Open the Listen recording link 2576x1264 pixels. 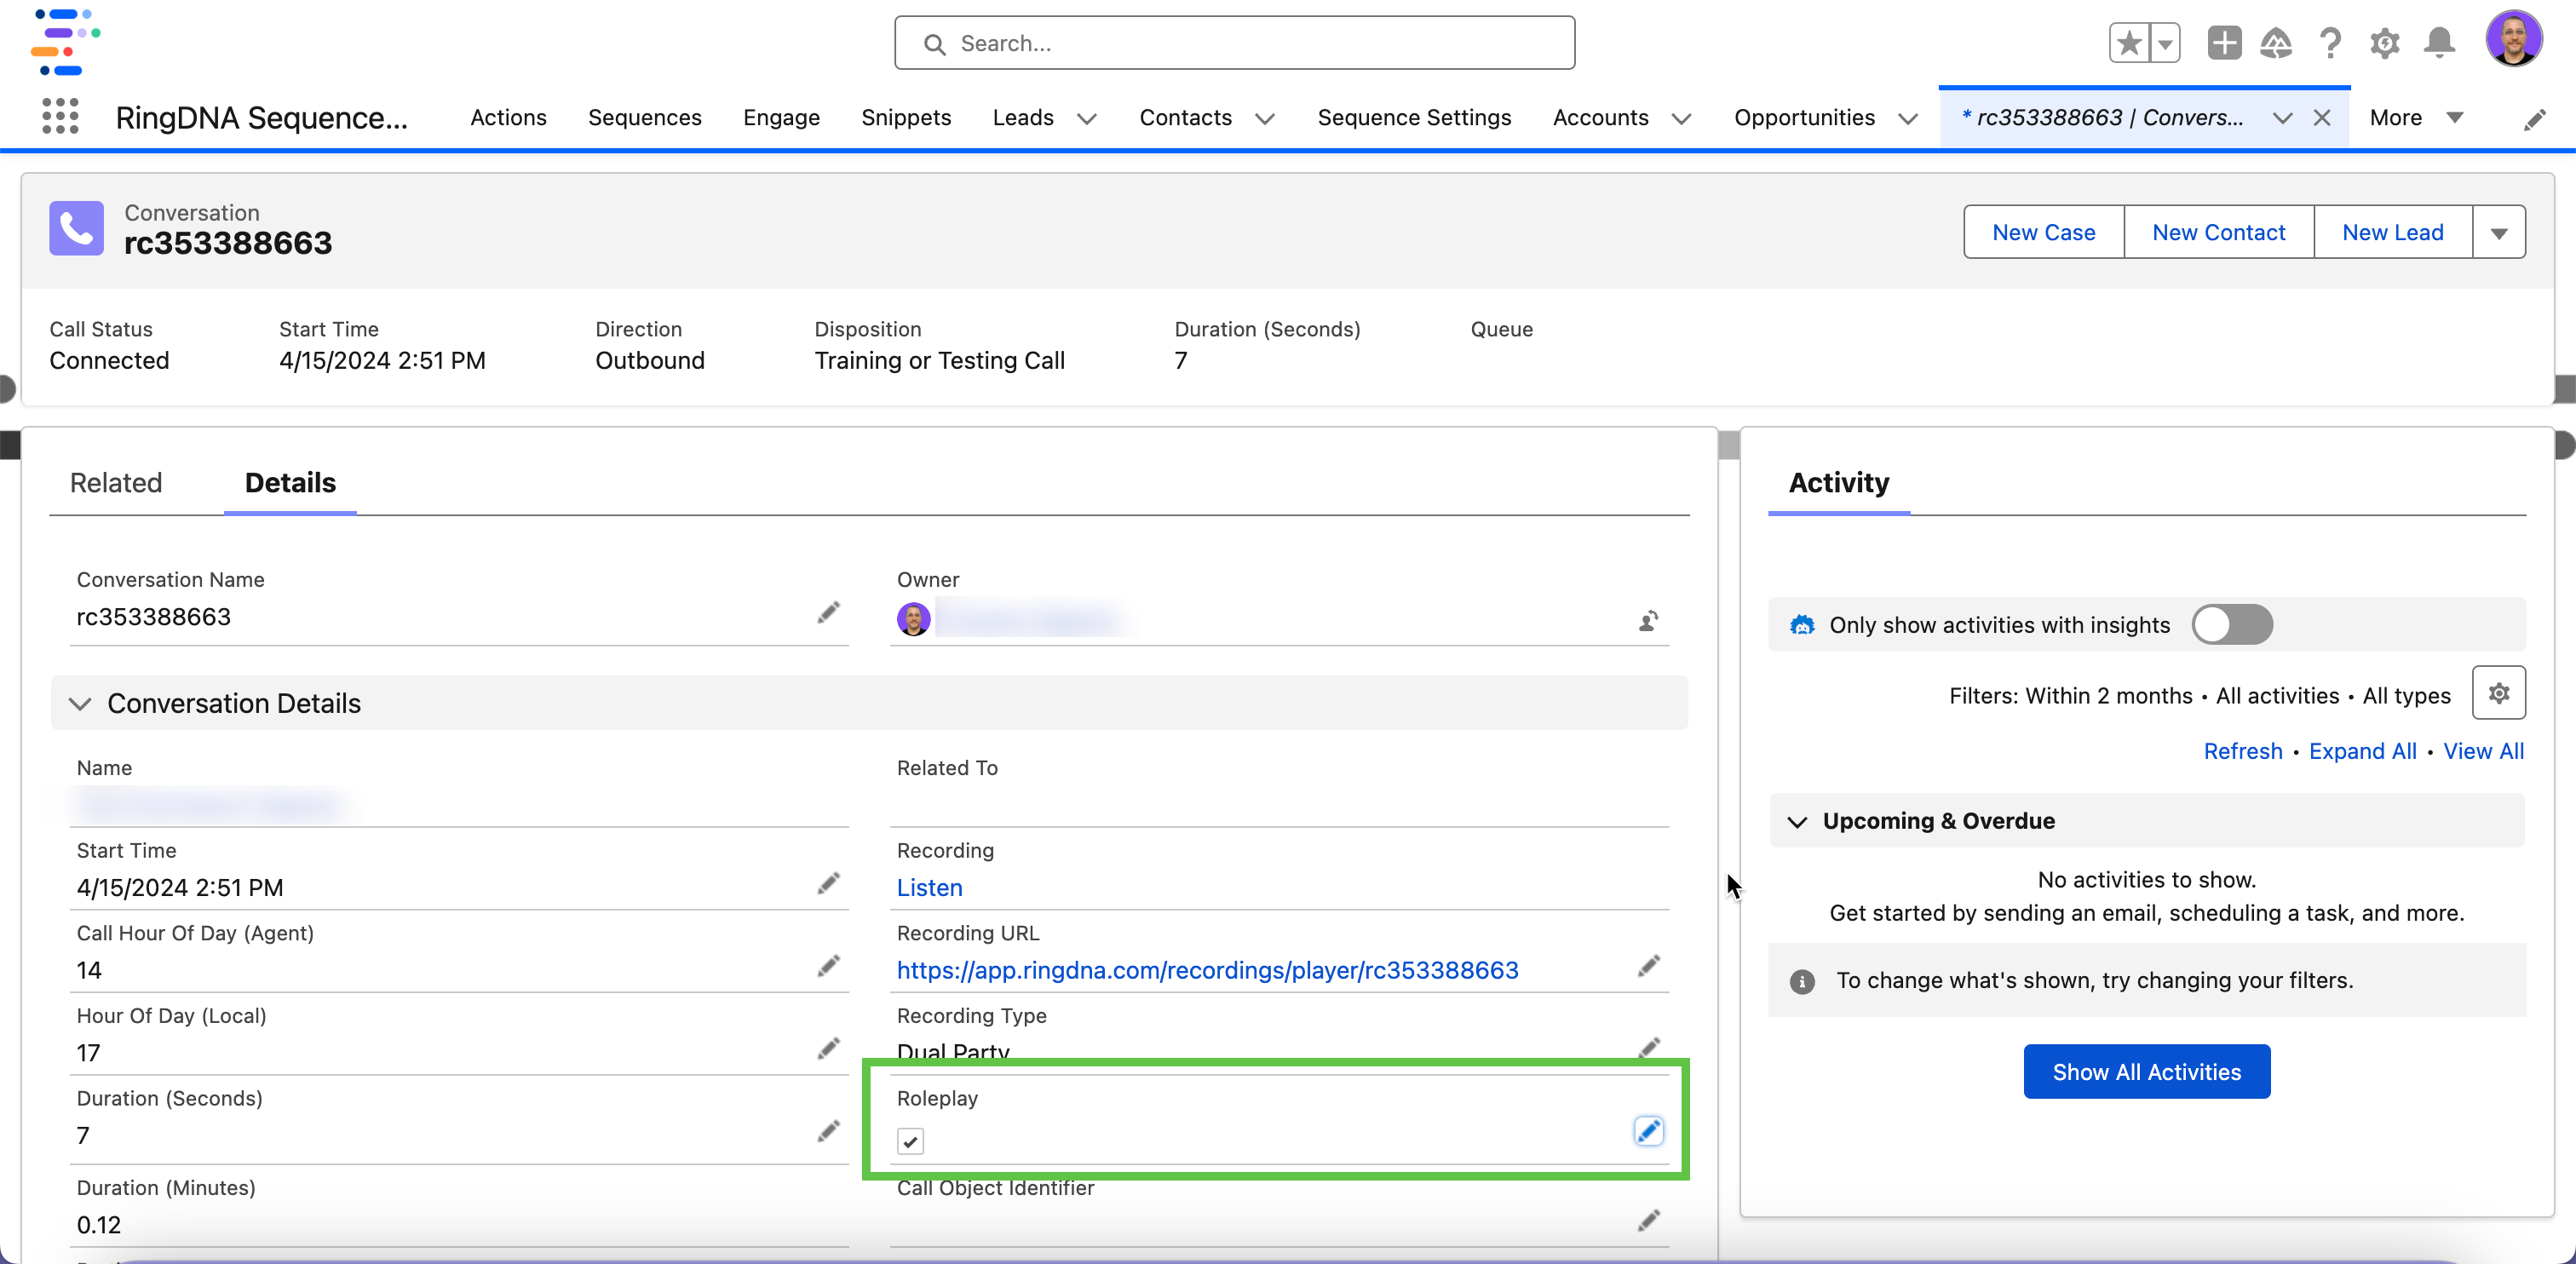pyautogui.click(x=929, y=888)
